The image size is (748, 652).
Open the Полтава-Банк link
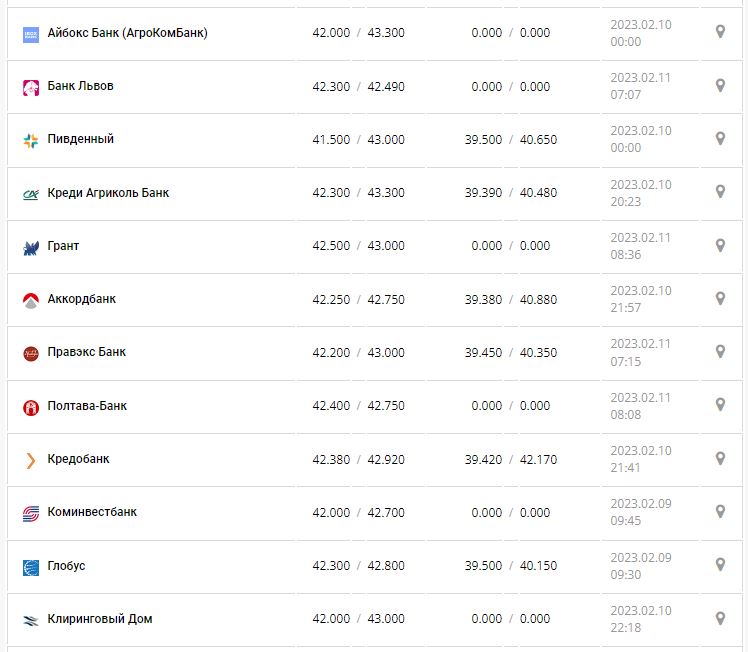(87, 406)
